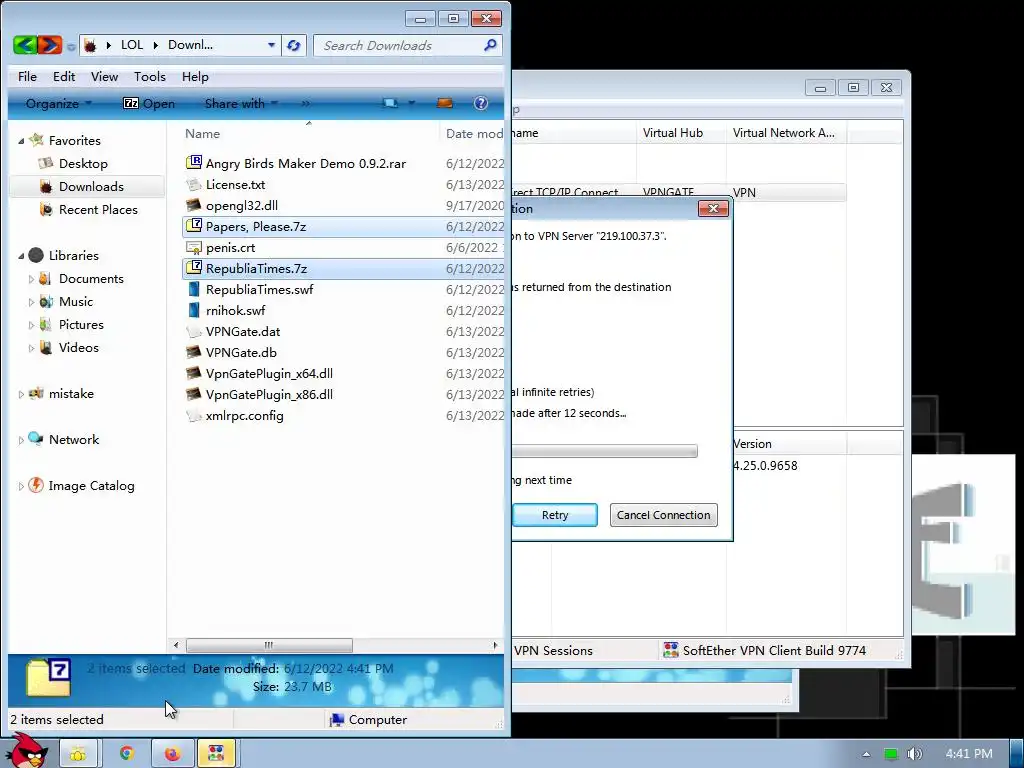The image size is (1024, 768).
Task: Click the Show desktop strip
Action: coord(1017,754)
